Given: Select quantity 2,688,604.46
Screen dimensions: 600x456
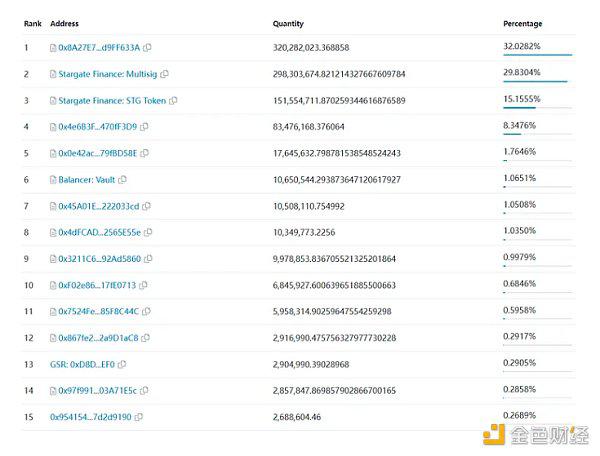Looking at the screenshot, I should [297, 417].
